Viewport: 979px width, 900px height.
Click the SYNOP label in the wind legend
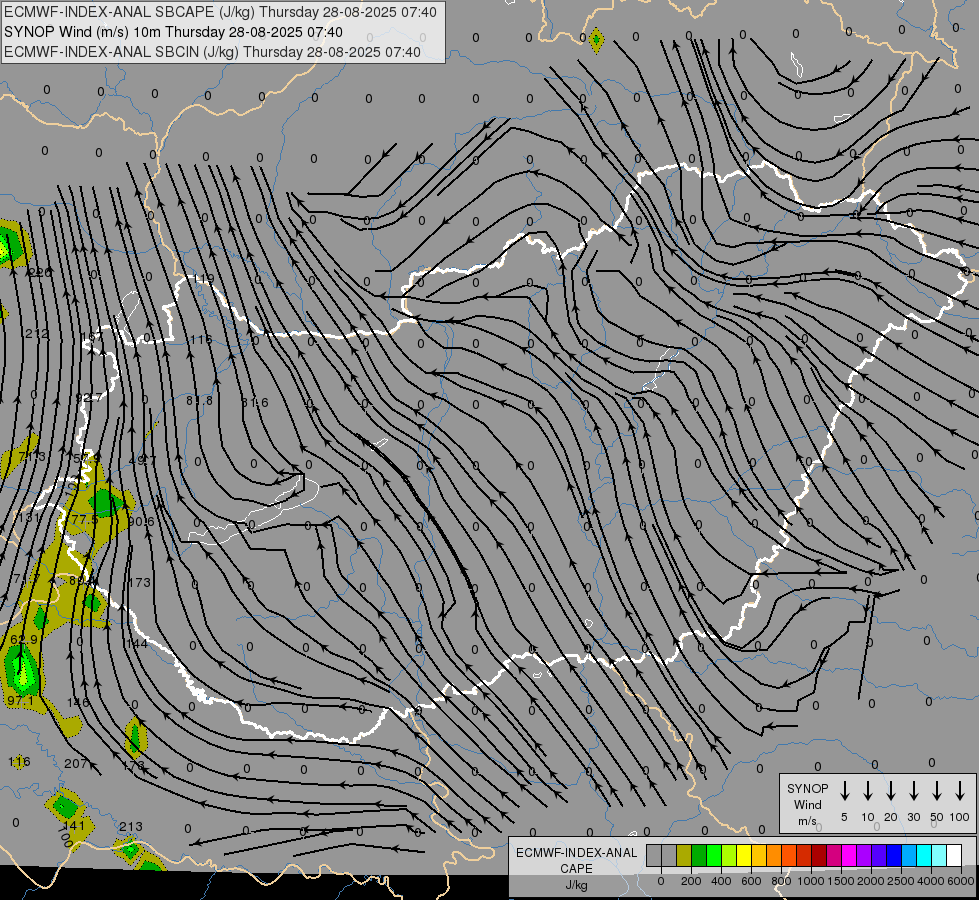tap(807, 789)
